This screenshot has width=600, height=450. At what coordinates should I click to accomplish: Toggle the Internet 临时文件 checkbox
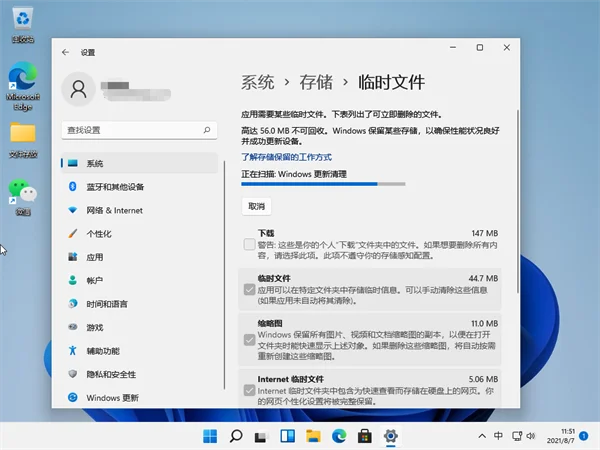249,390
